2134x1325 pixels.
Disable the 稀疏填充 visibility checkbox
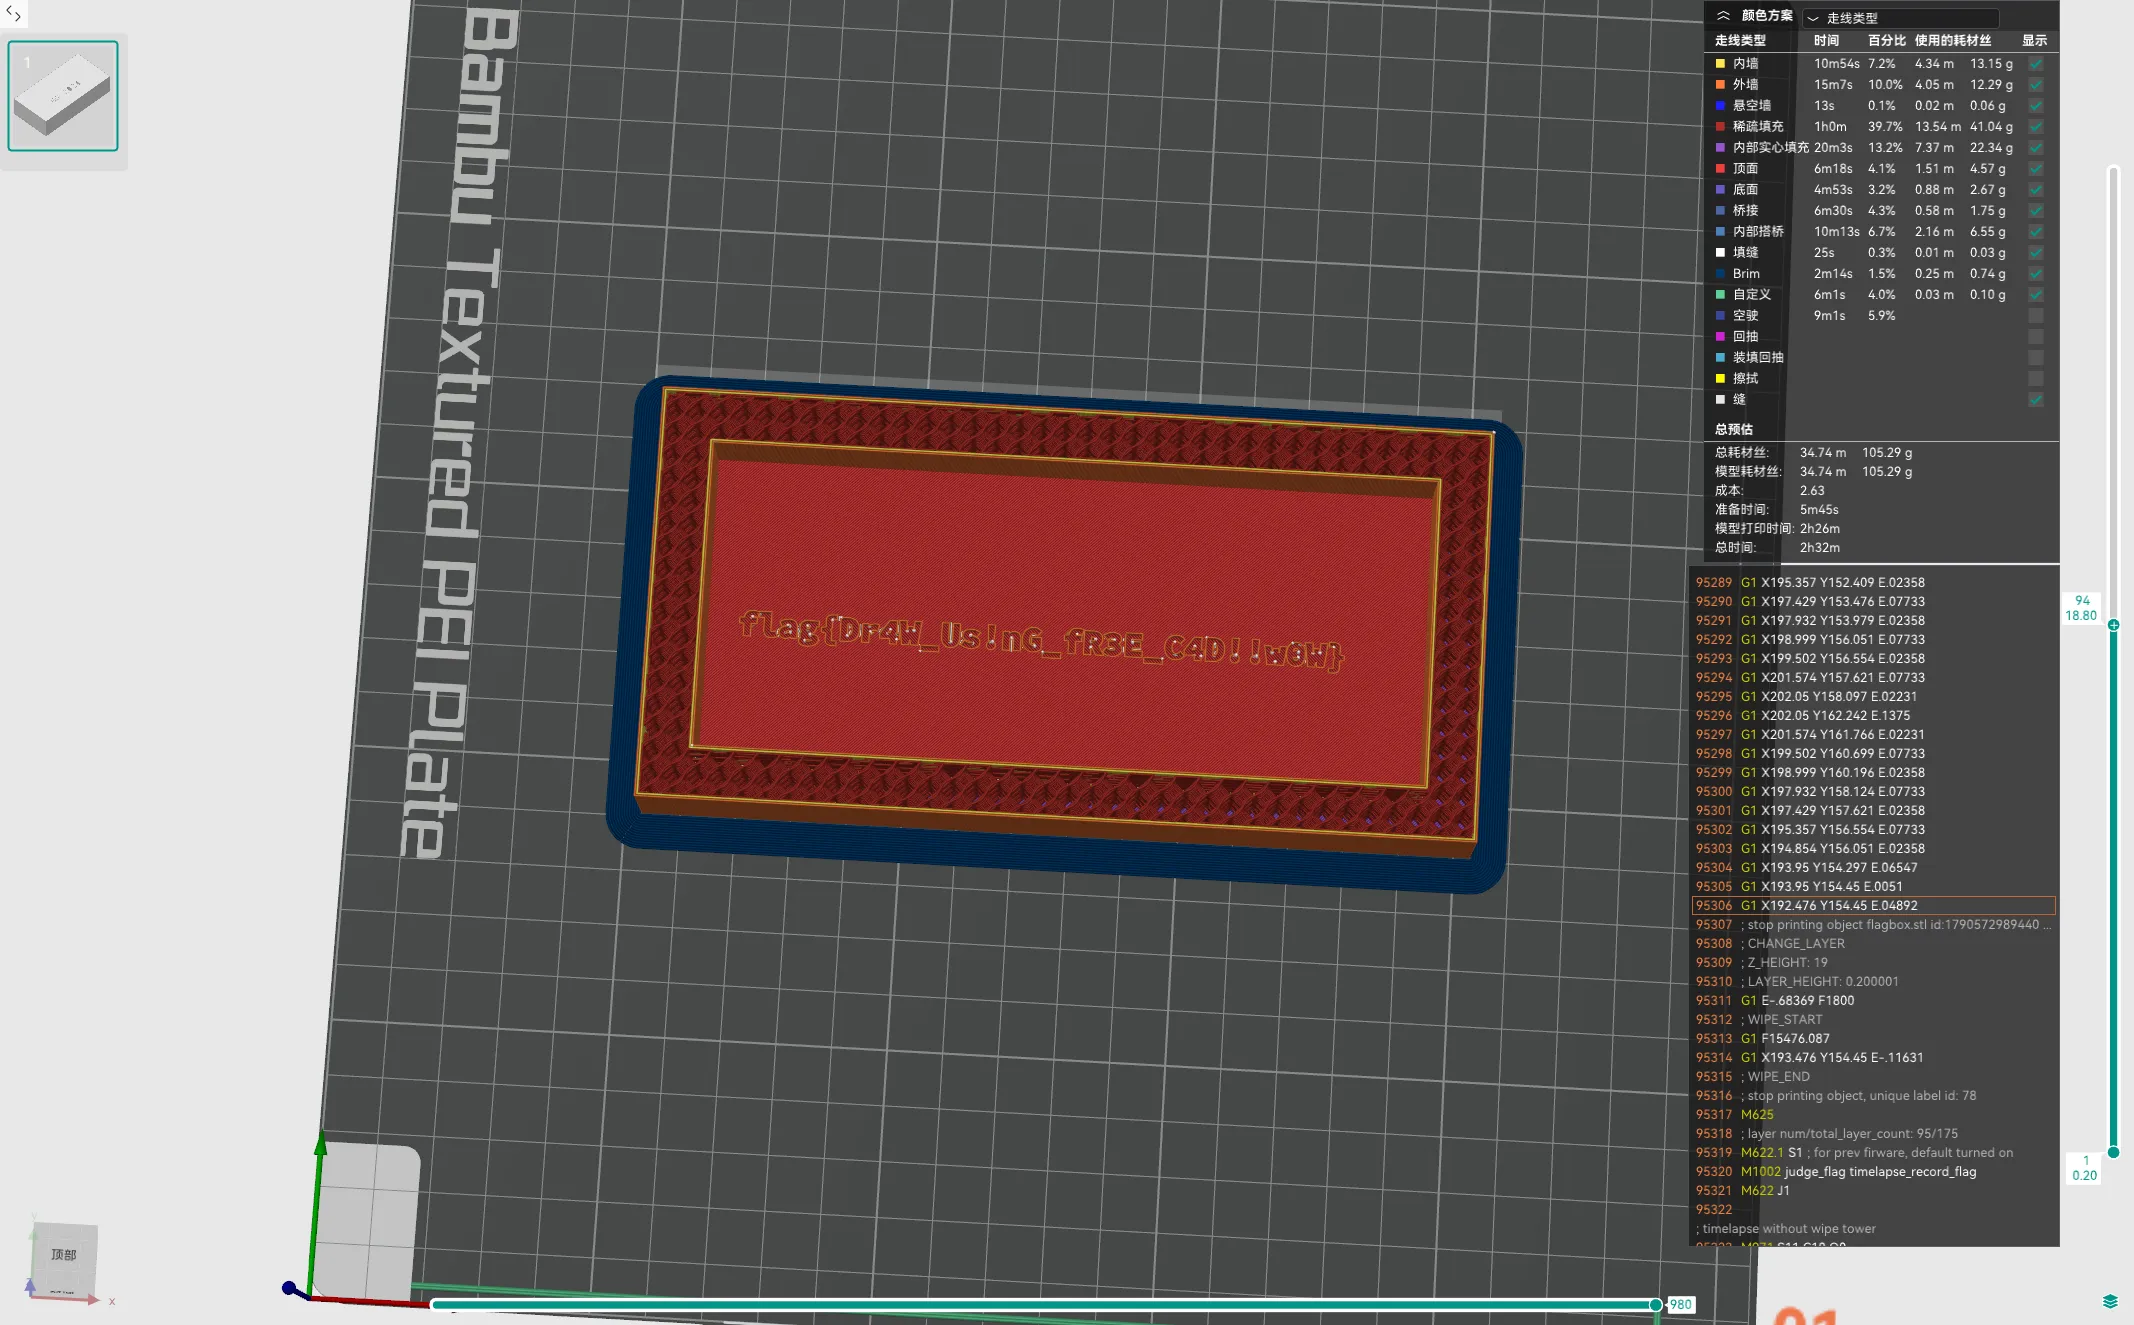2036,126
